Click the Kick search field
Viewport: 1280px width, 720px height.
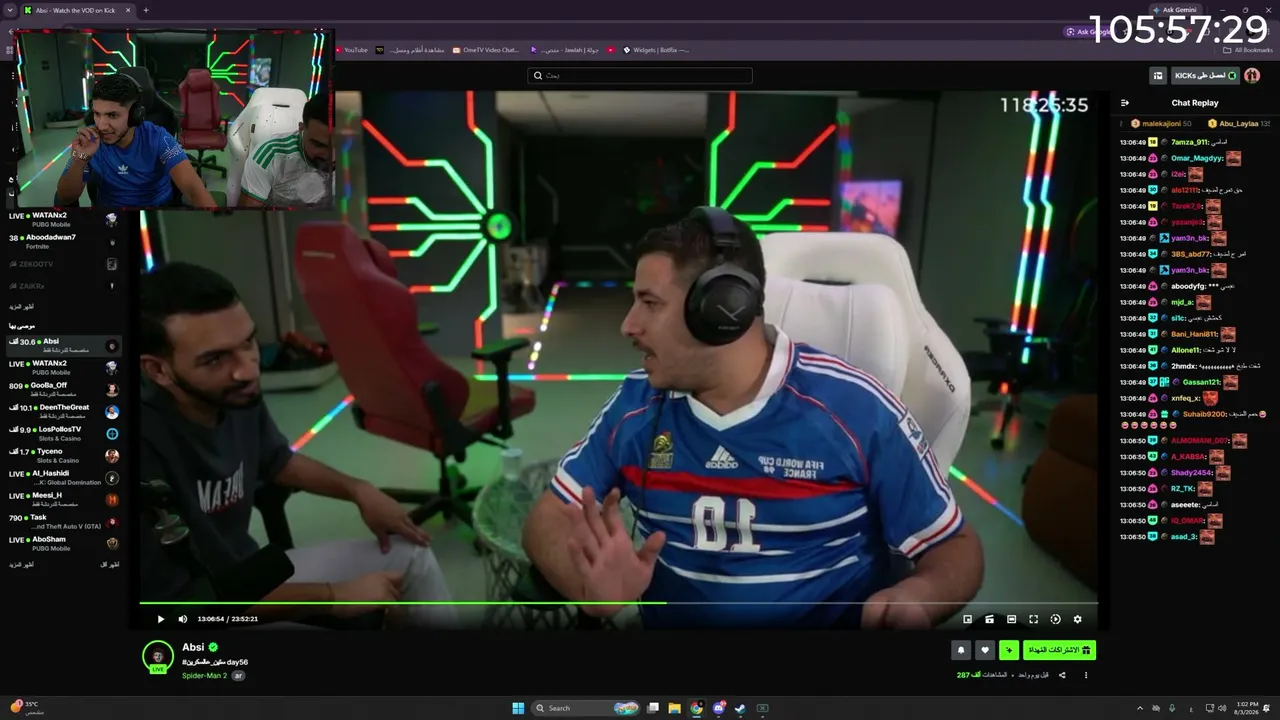click(x=640, y=75)
